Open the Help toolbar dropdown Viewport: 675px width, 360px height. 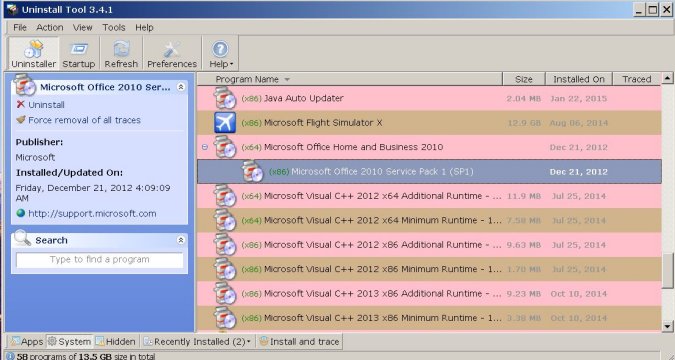pyautogui.click(x=220, y=53)
